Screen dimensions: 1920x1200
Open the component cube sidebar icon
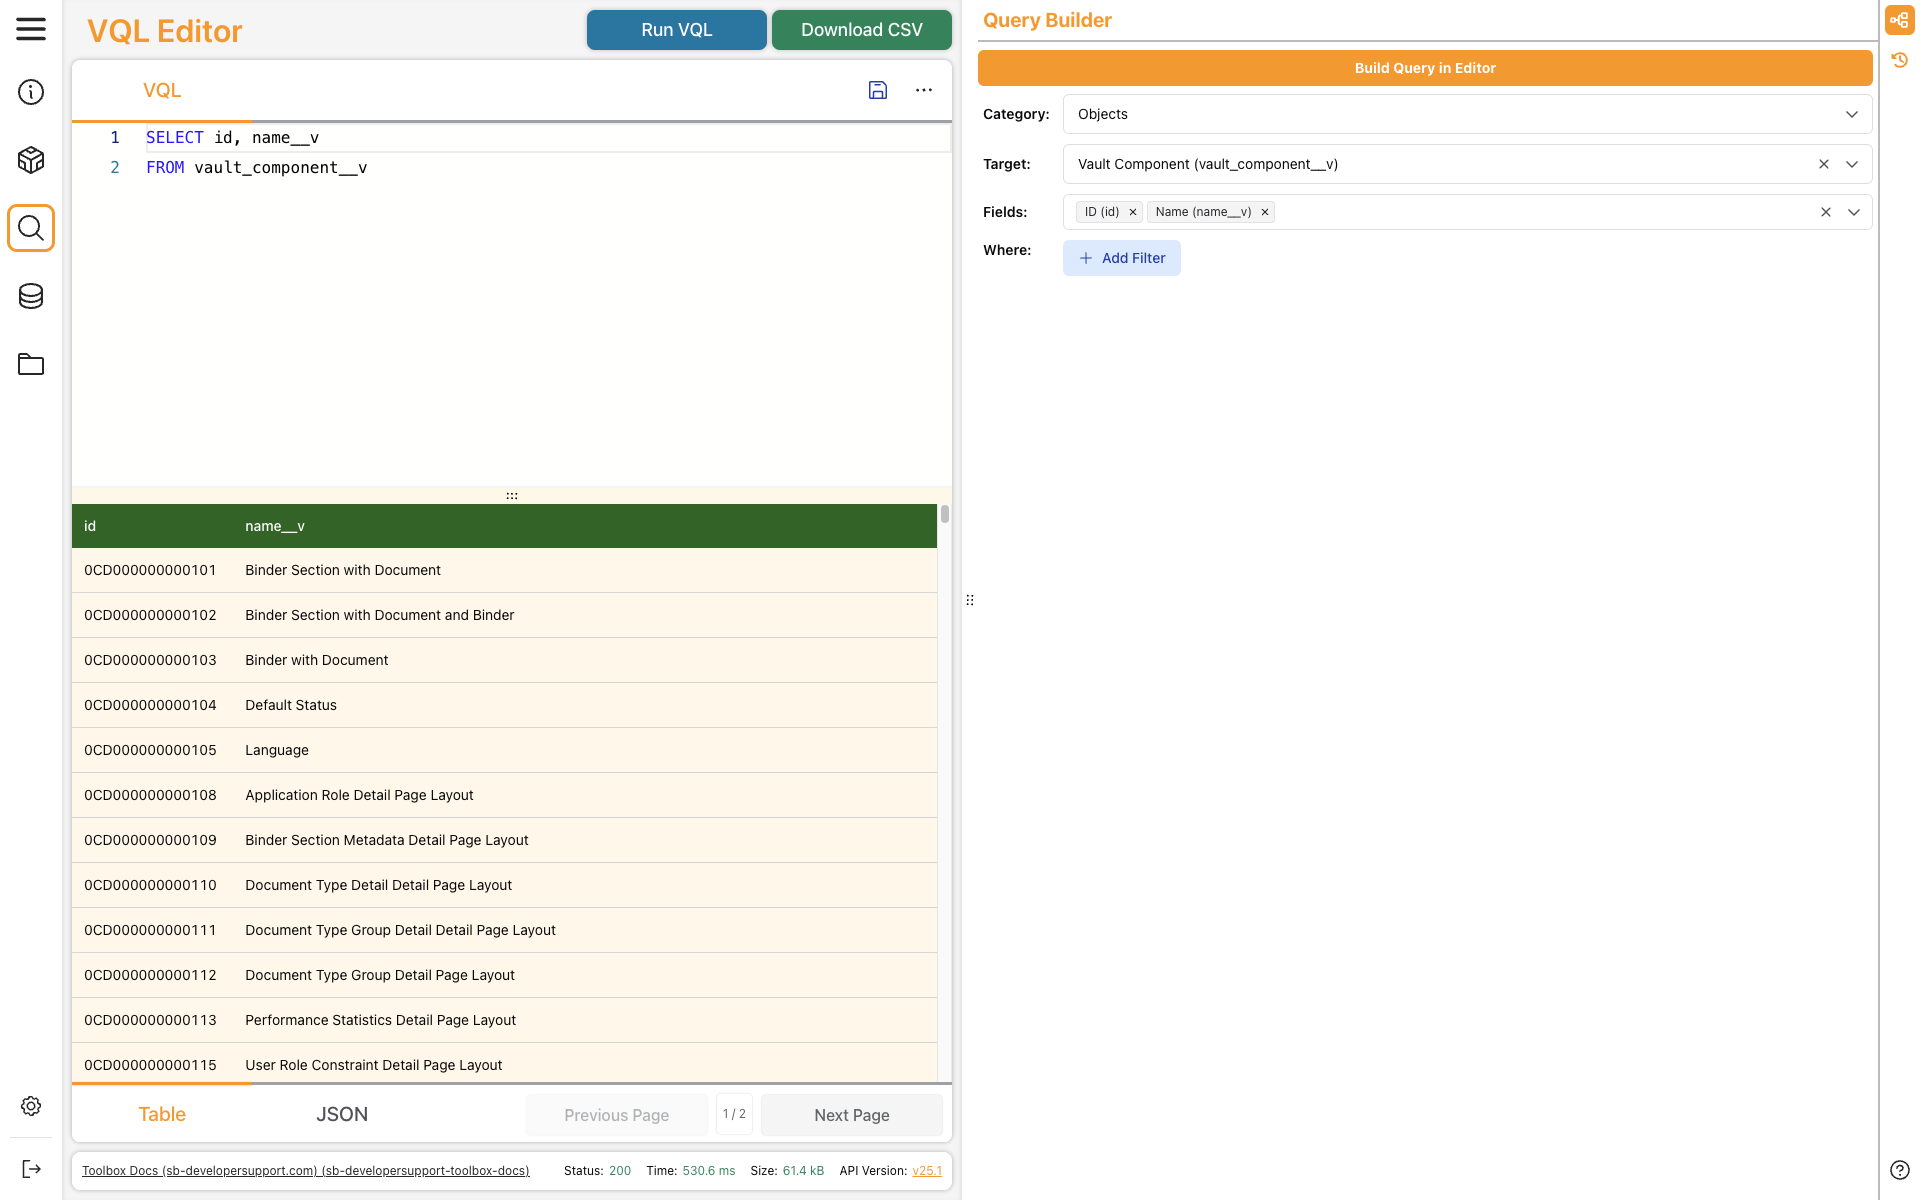tap(31, 160)
